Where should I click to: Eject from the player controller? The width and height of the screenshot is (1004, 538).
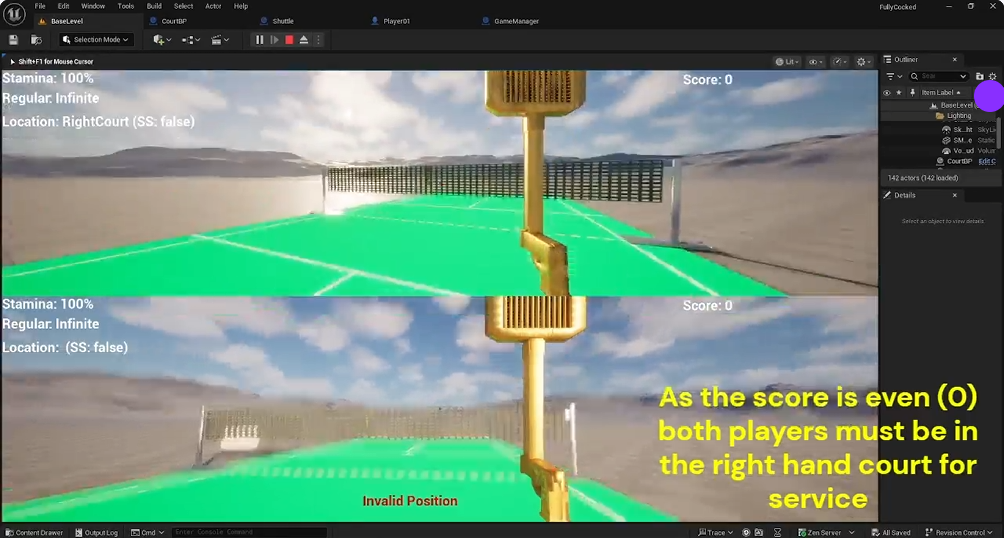304,40
